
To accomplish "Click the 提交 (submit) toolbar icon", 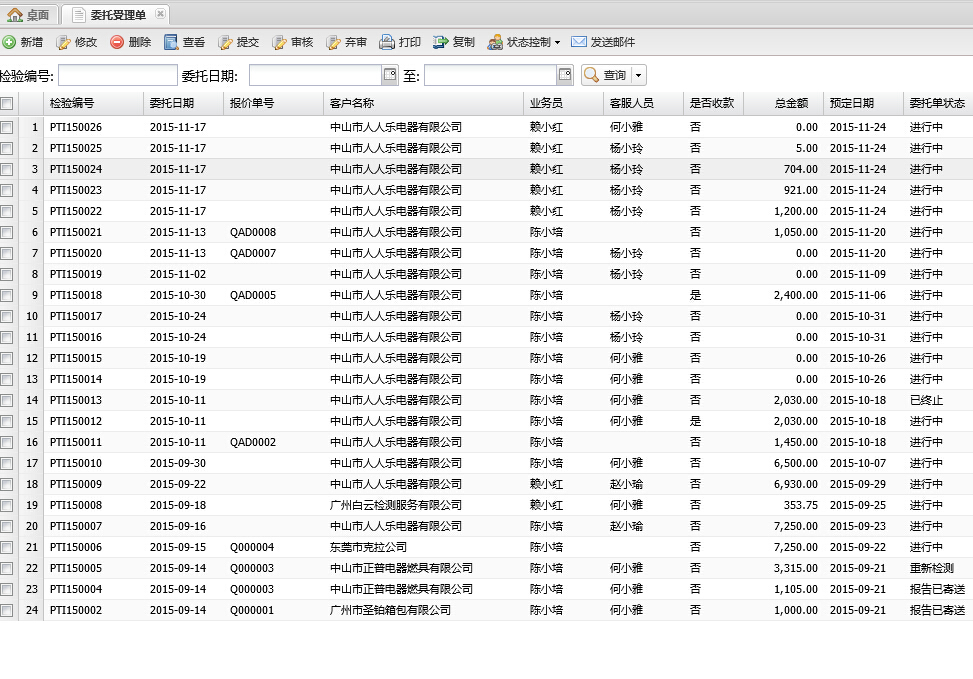I will point(225,42).
